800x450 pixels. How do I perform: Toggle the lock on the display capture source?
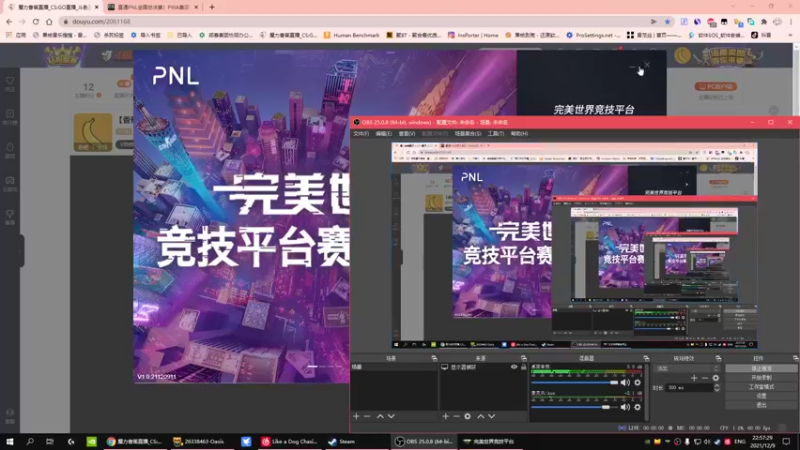[x=523, y=367]
